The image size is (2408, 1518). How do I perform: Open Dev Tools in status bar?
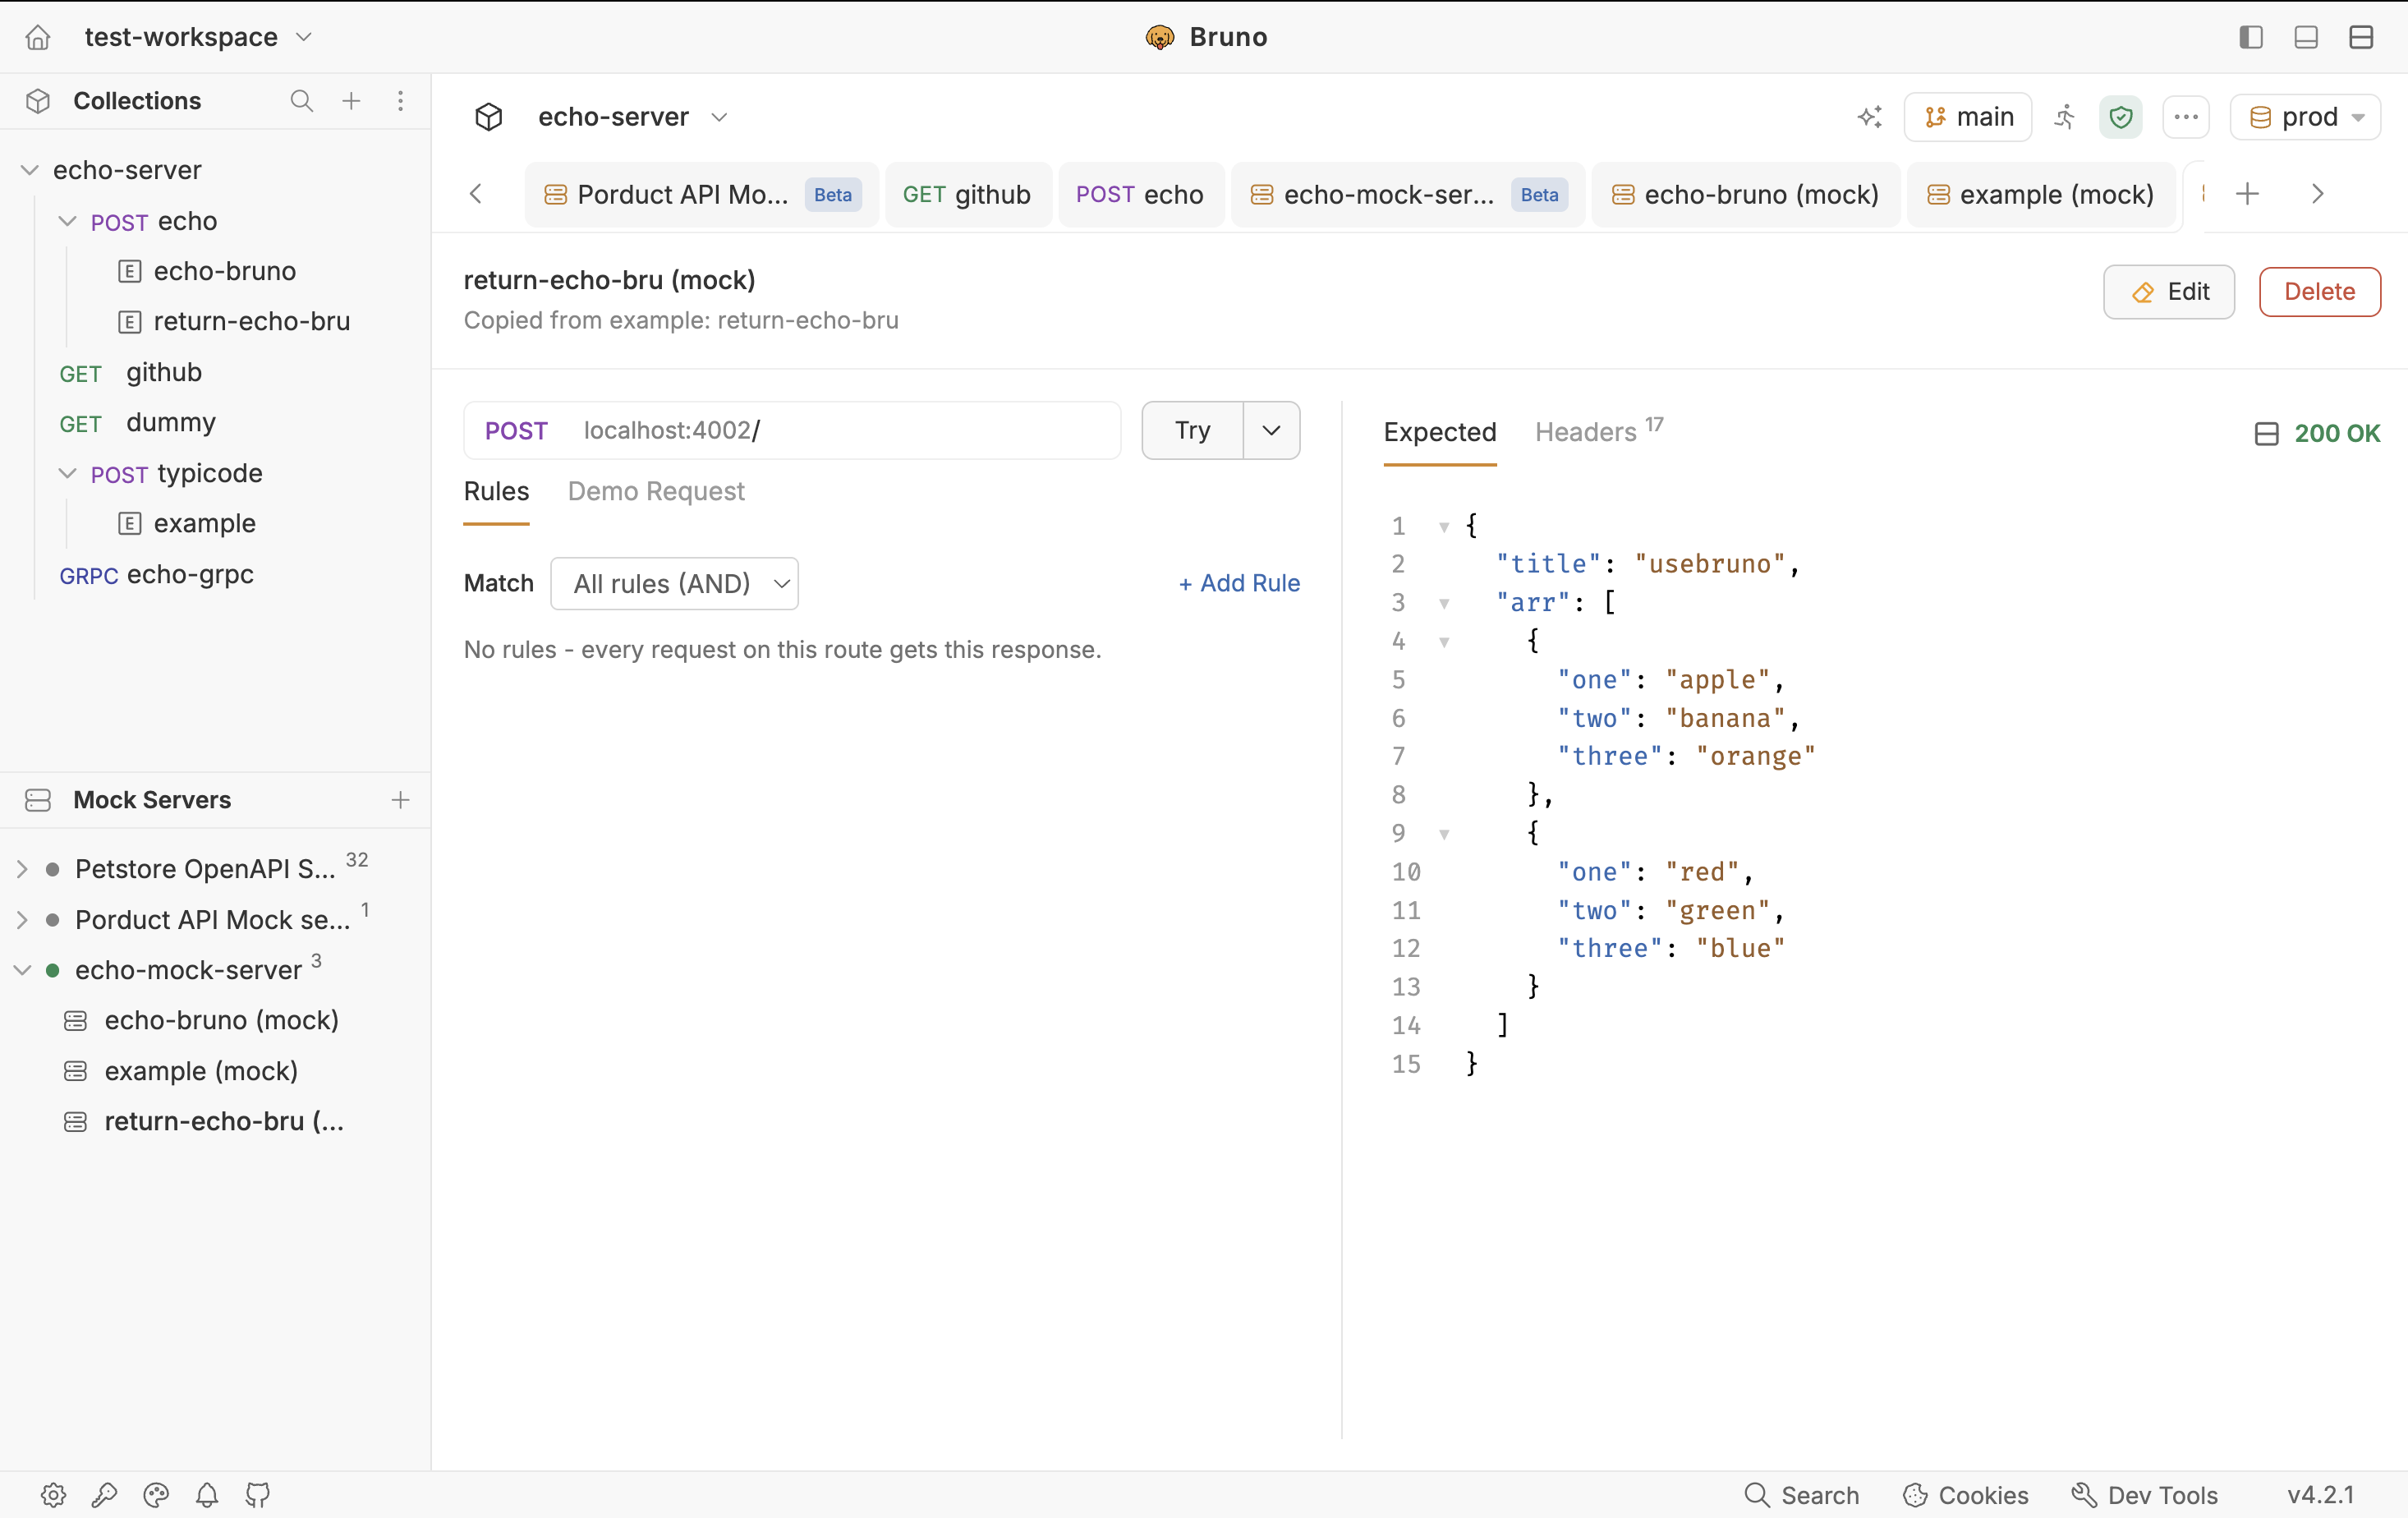[x=2145, y=1495]
